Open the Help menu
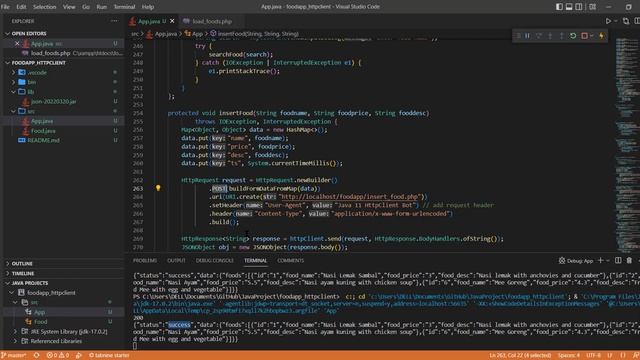 148,7
